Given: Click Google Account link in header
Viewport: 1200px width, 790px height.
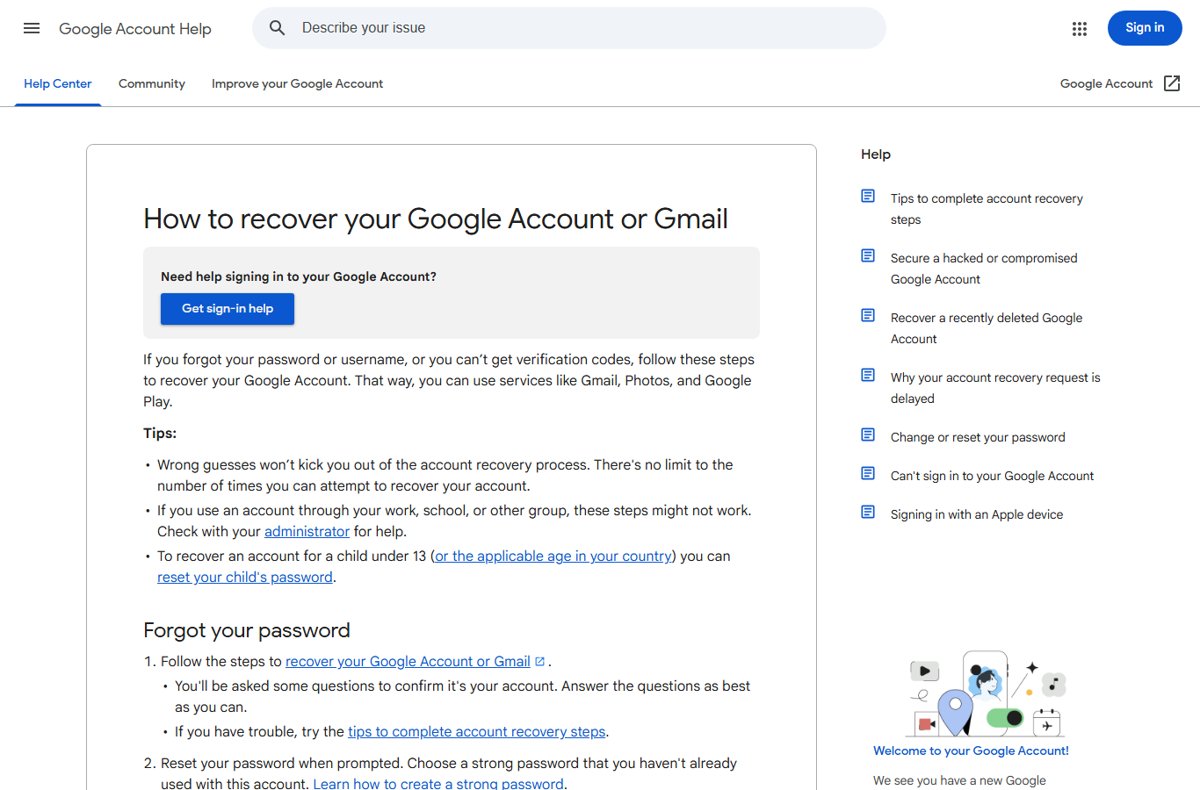Looking at the screenshot, I should click(x=1107, y=84).
